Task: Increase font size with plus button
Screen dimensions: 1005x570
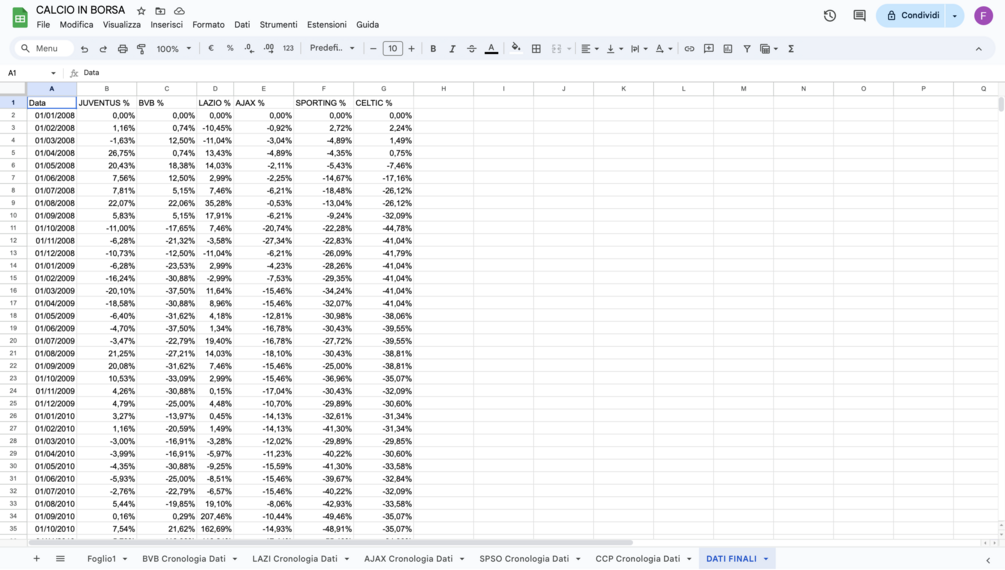Action: click(411, 49)
